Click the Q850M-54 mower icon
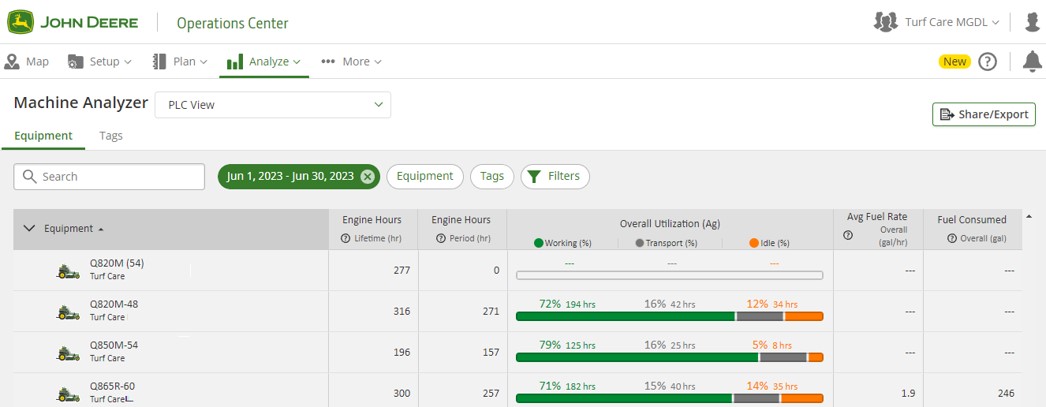Viewport: 1046px width, 407px height. (68, 353)
